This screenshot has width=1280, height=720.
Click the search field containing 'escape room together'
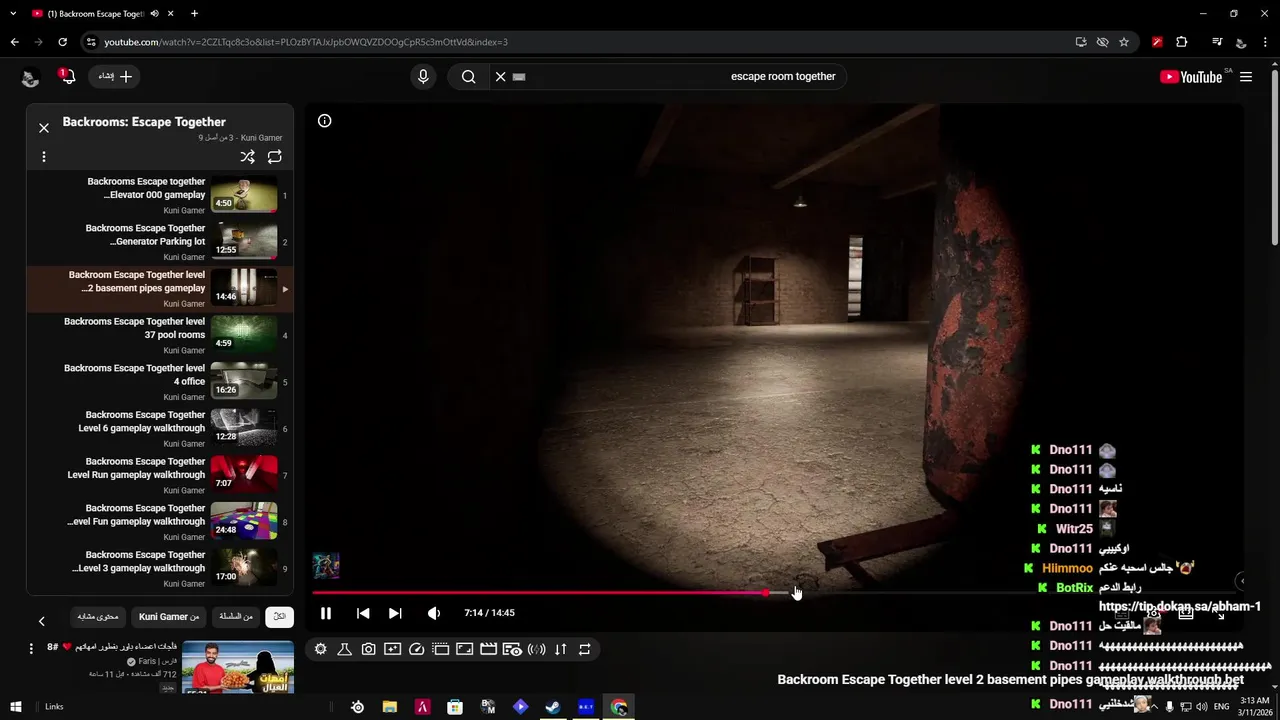click(680, 77)
